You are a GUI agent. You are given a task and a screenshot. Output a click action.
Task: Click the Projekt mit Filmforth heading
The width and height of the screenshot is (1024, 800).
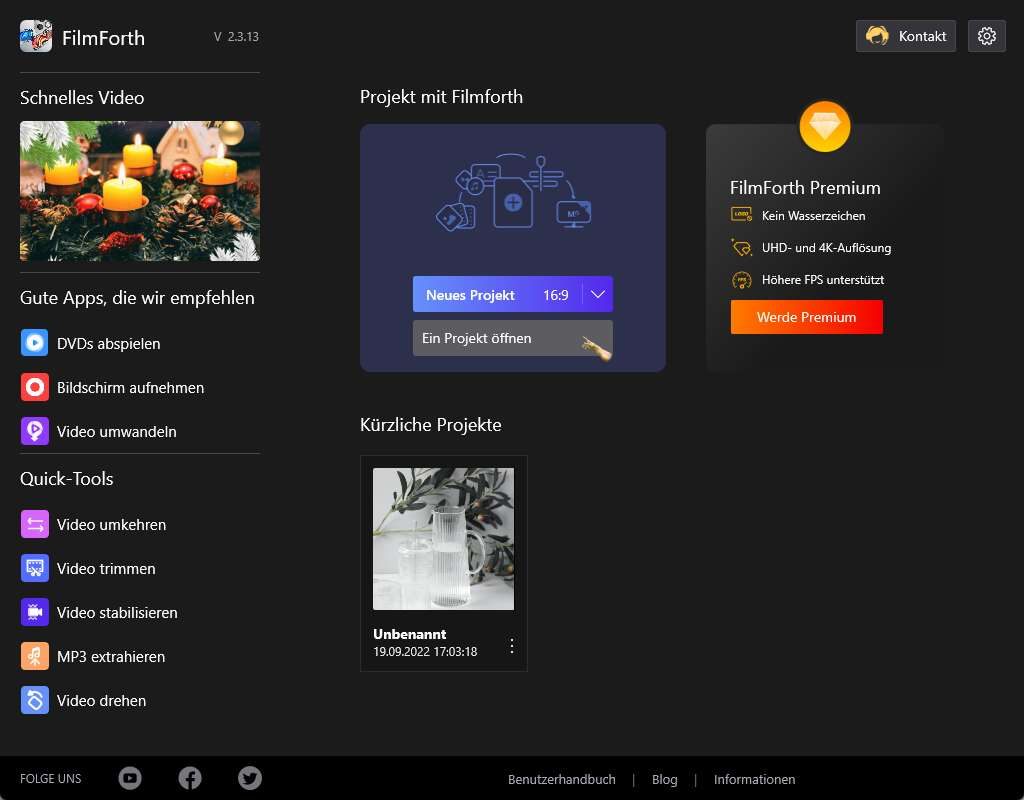click(441, 97)
